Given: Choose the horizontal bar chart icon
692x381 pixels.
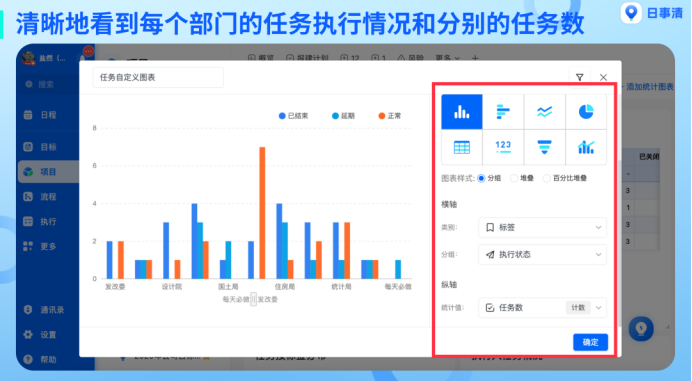Looking at the screenshot, I should pyautogui.click(x=503, y=112).
